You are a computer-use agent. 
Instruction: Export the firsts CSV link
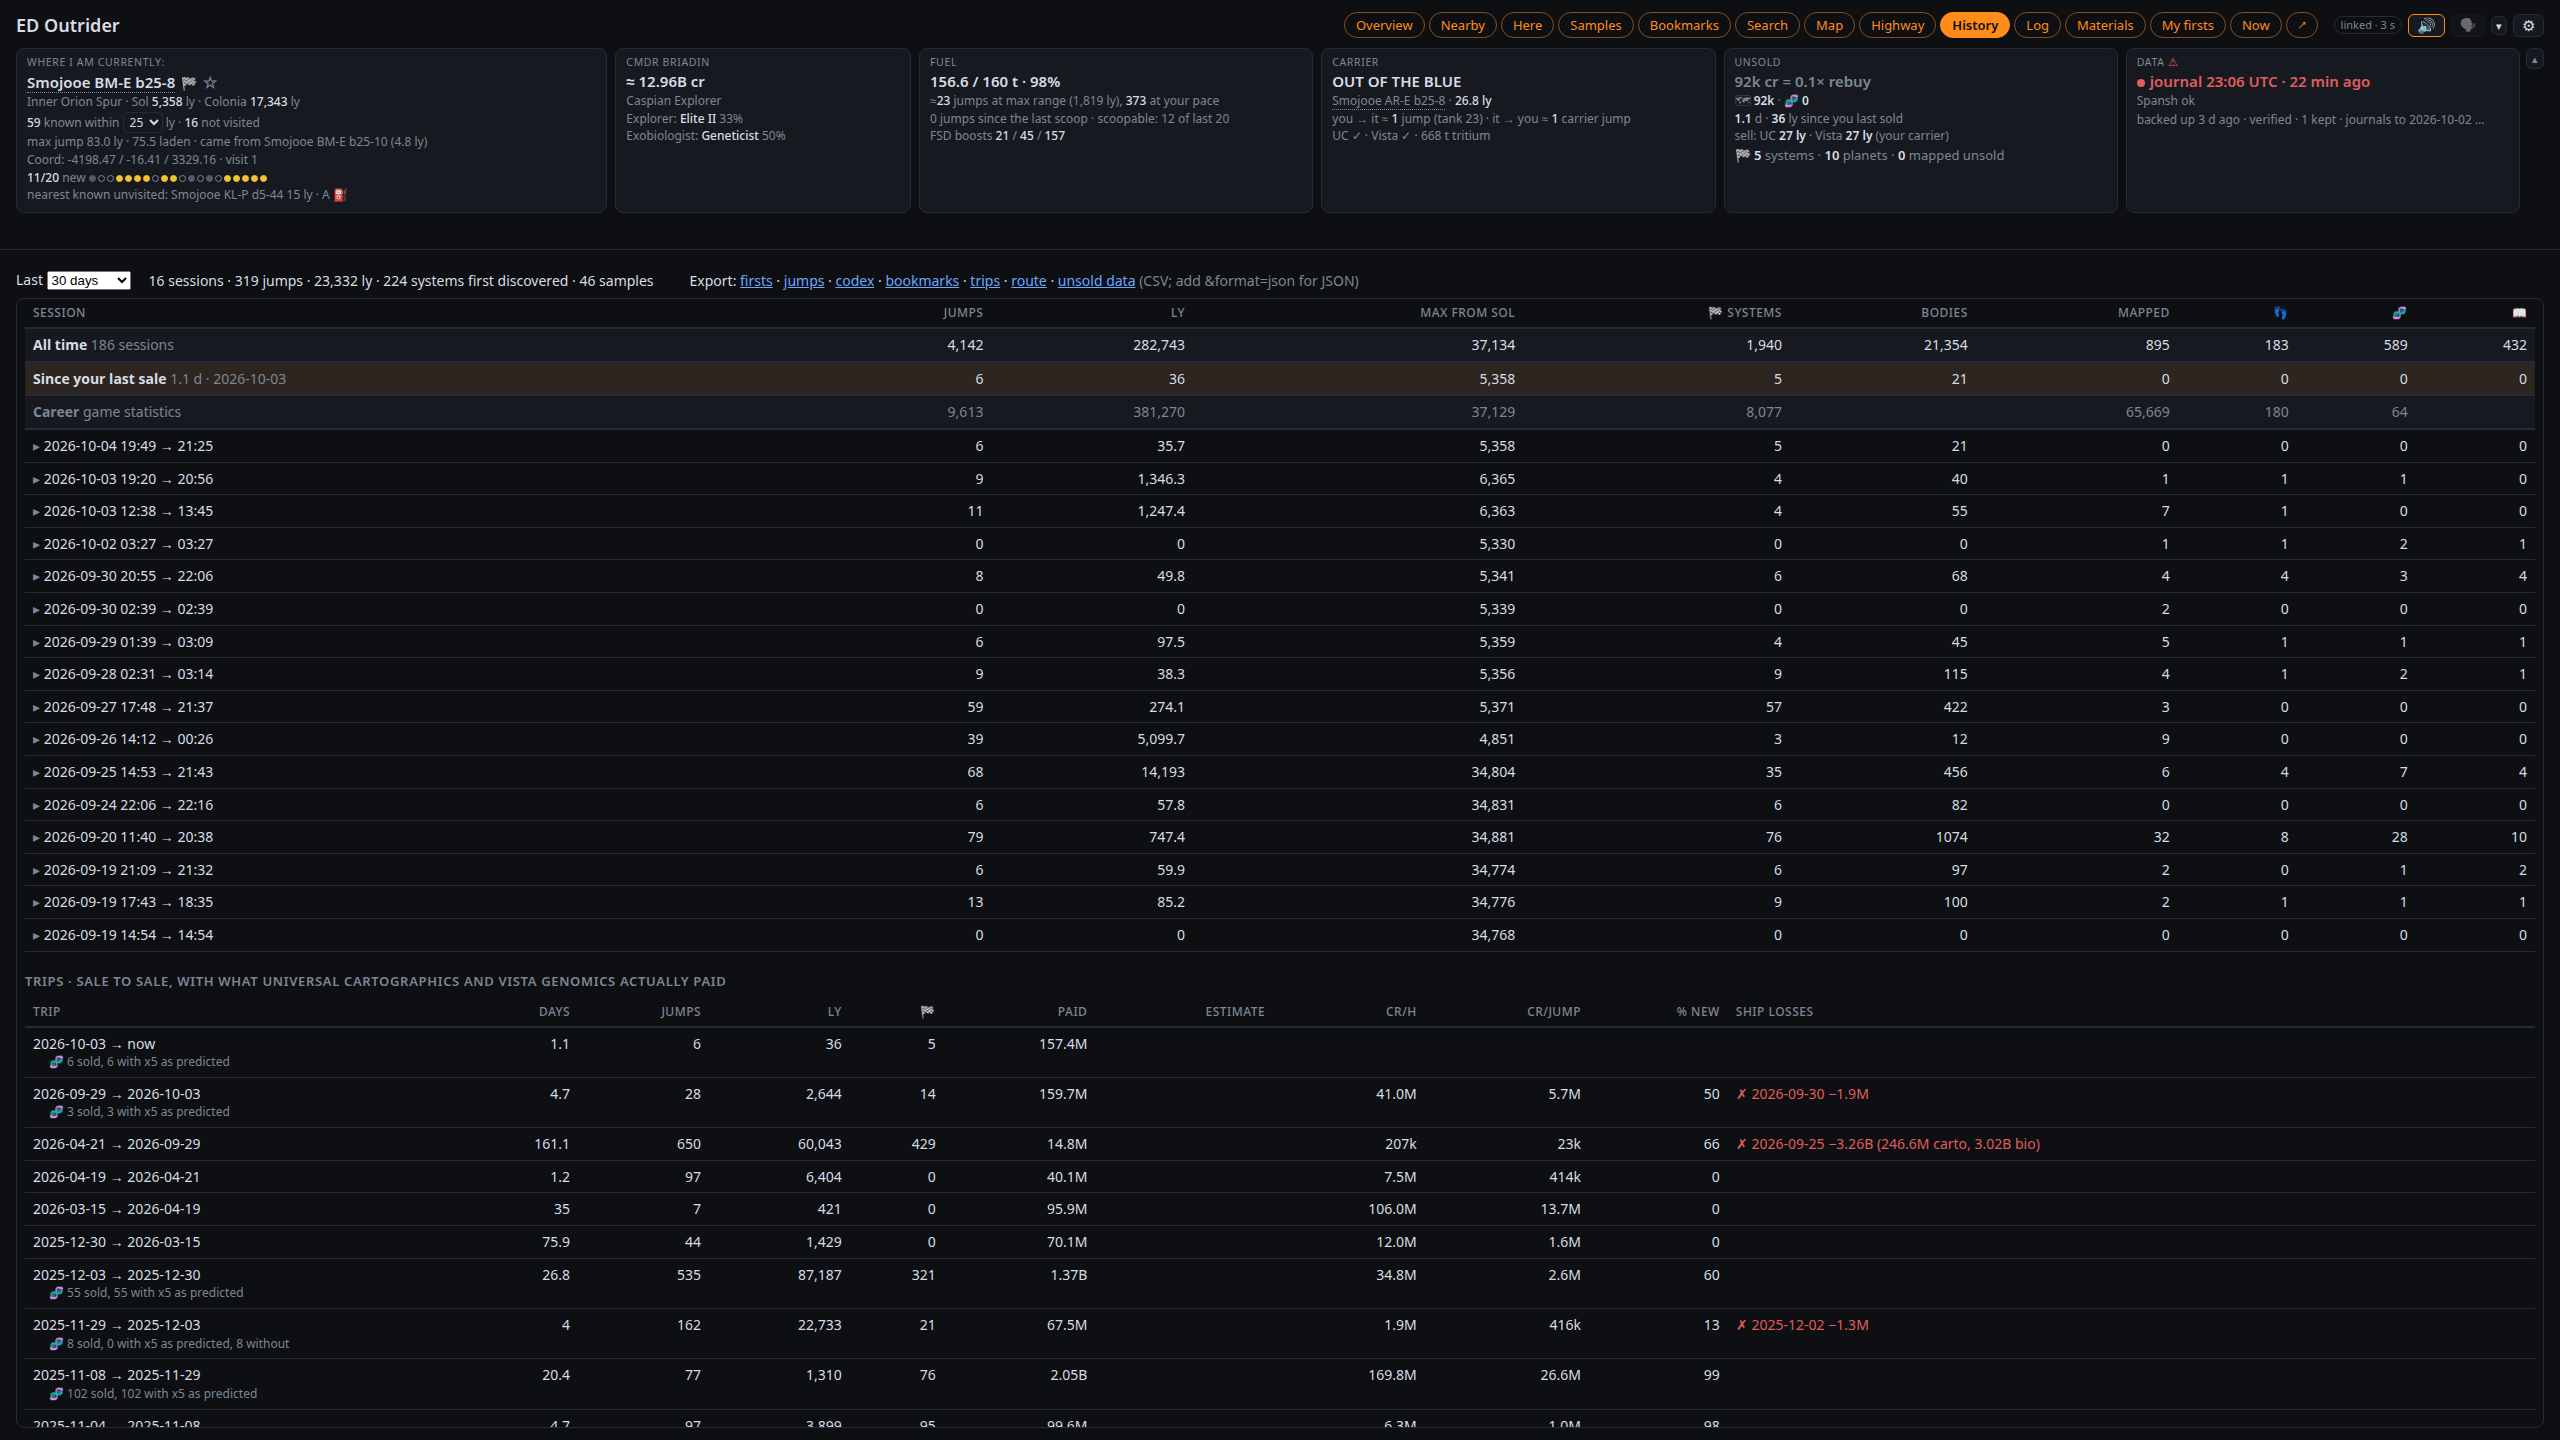tap(756, 281)
